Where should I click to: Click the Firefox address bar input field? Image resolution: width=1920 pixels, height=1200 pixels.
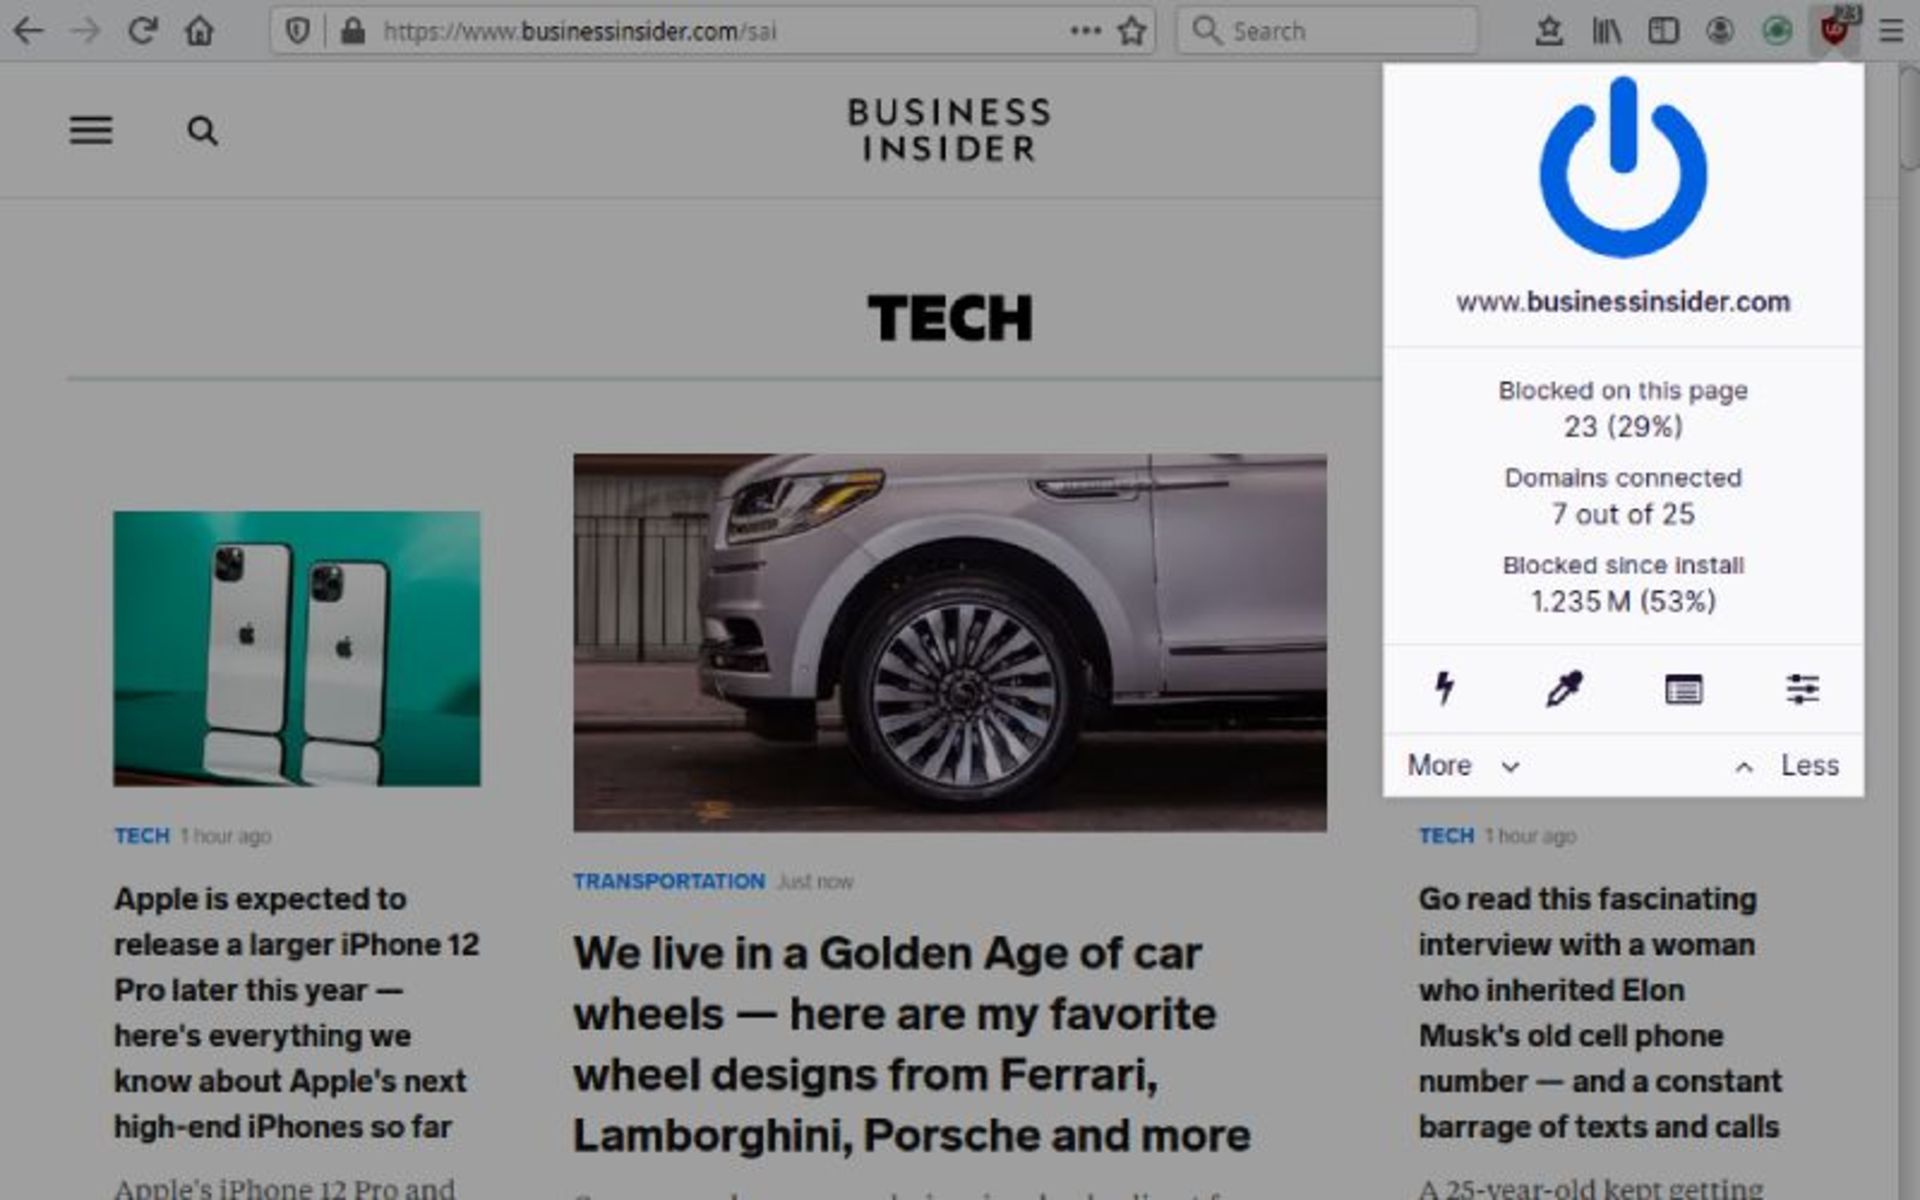719,30
